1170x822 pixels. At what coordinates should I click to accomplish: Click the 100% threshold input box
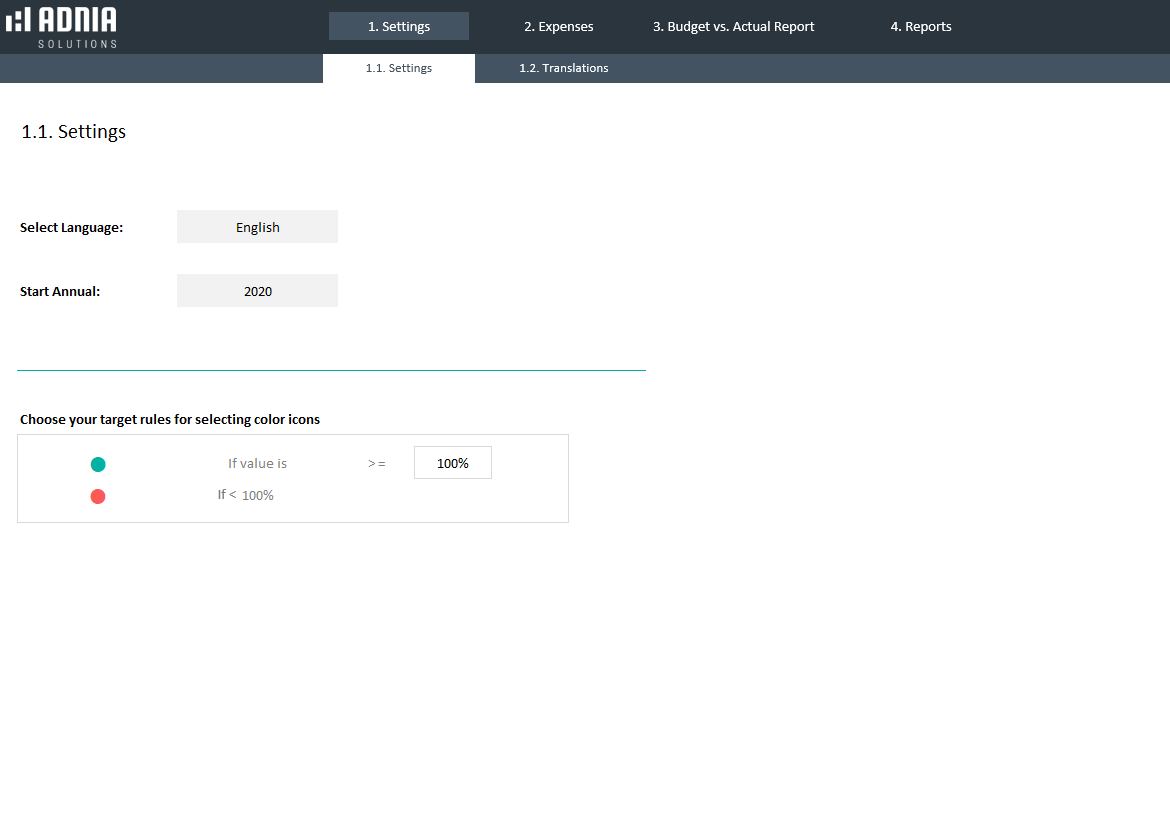pos(452,463)
